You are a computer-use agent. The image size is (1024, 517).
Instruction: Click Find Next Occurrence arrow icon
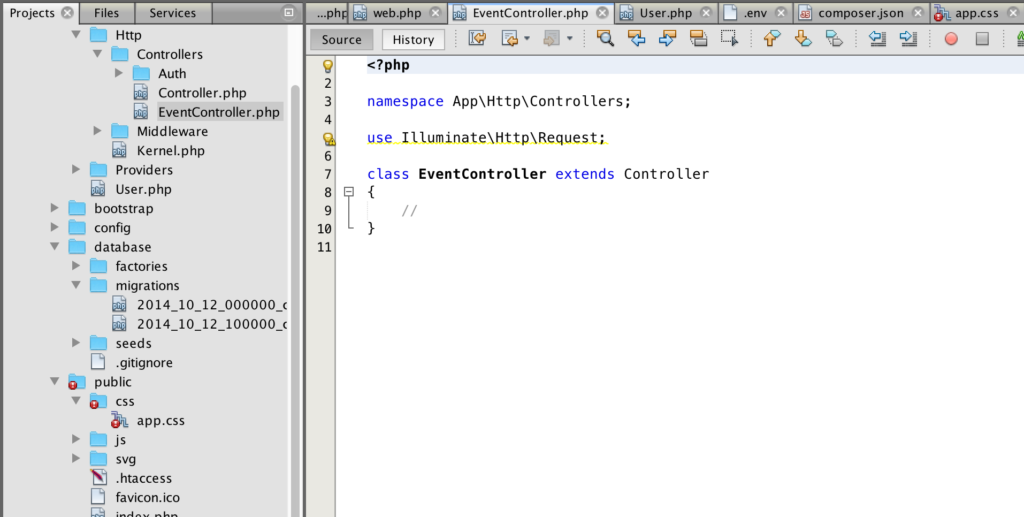[x=667, y=39]
